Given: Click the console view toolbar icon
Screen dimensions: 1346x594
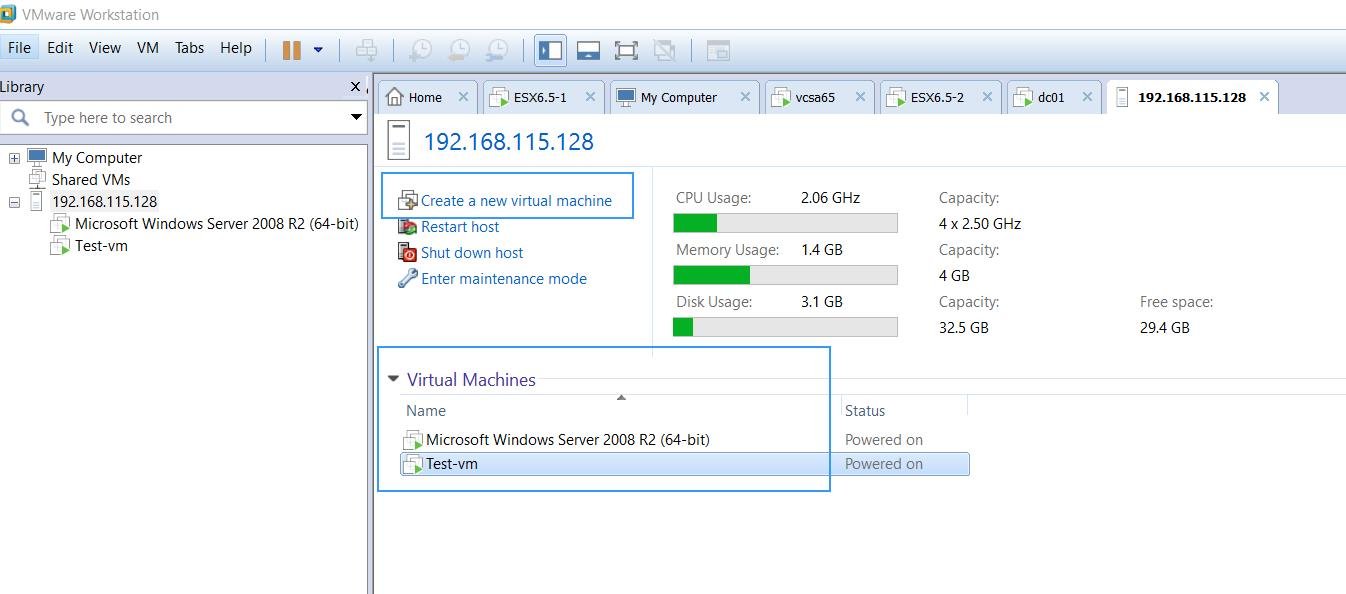Looking at the screenshot, I should (x=718, y=50).
